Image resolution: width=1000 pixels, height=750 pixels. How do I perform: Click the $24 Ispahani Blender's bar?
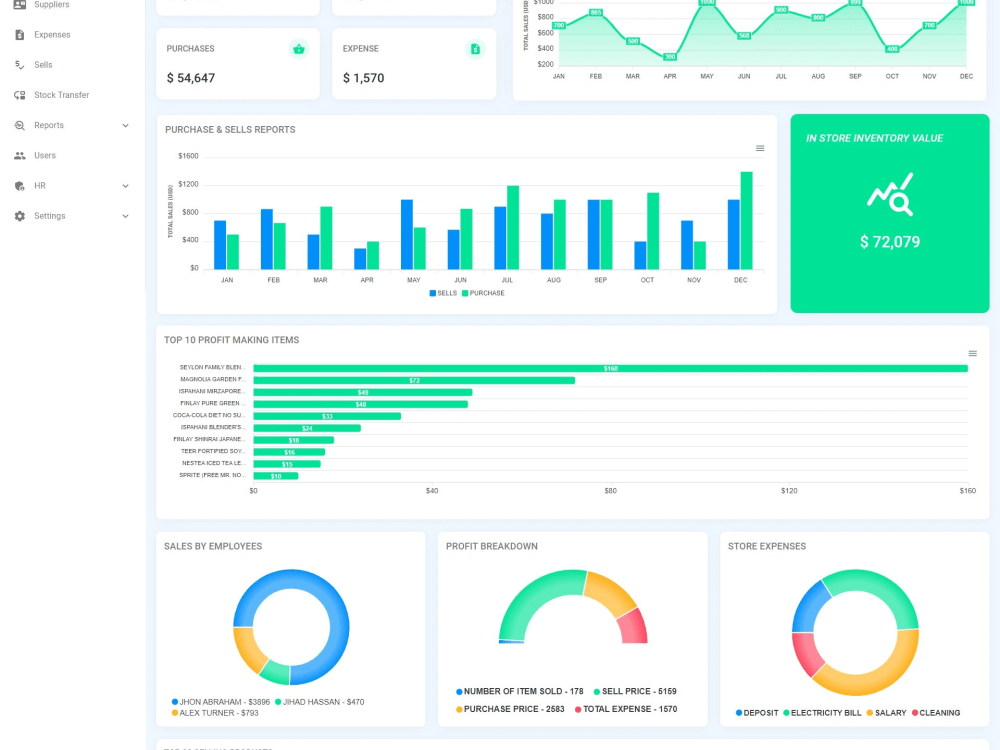(x=307, y=429)
